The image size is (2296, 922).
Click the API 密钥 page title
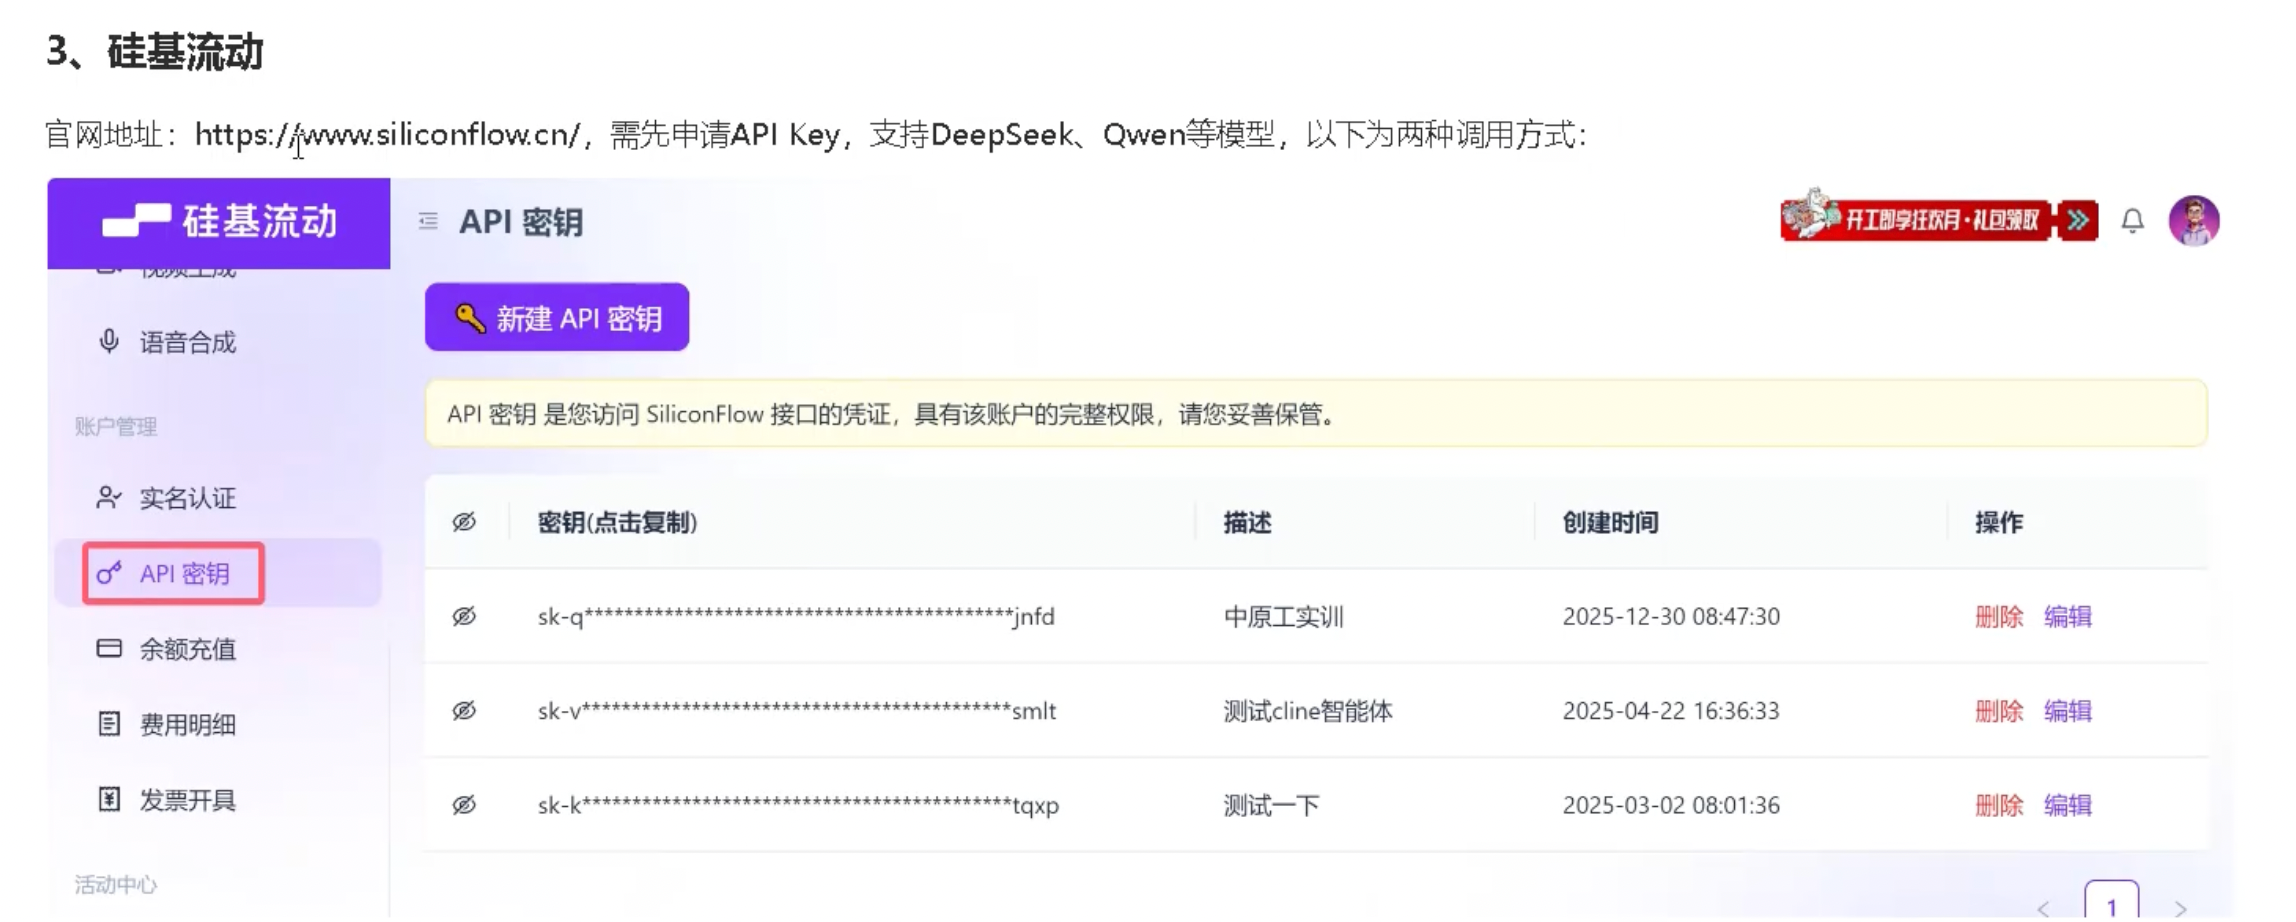pyautogui.click(x=520, y=221)
